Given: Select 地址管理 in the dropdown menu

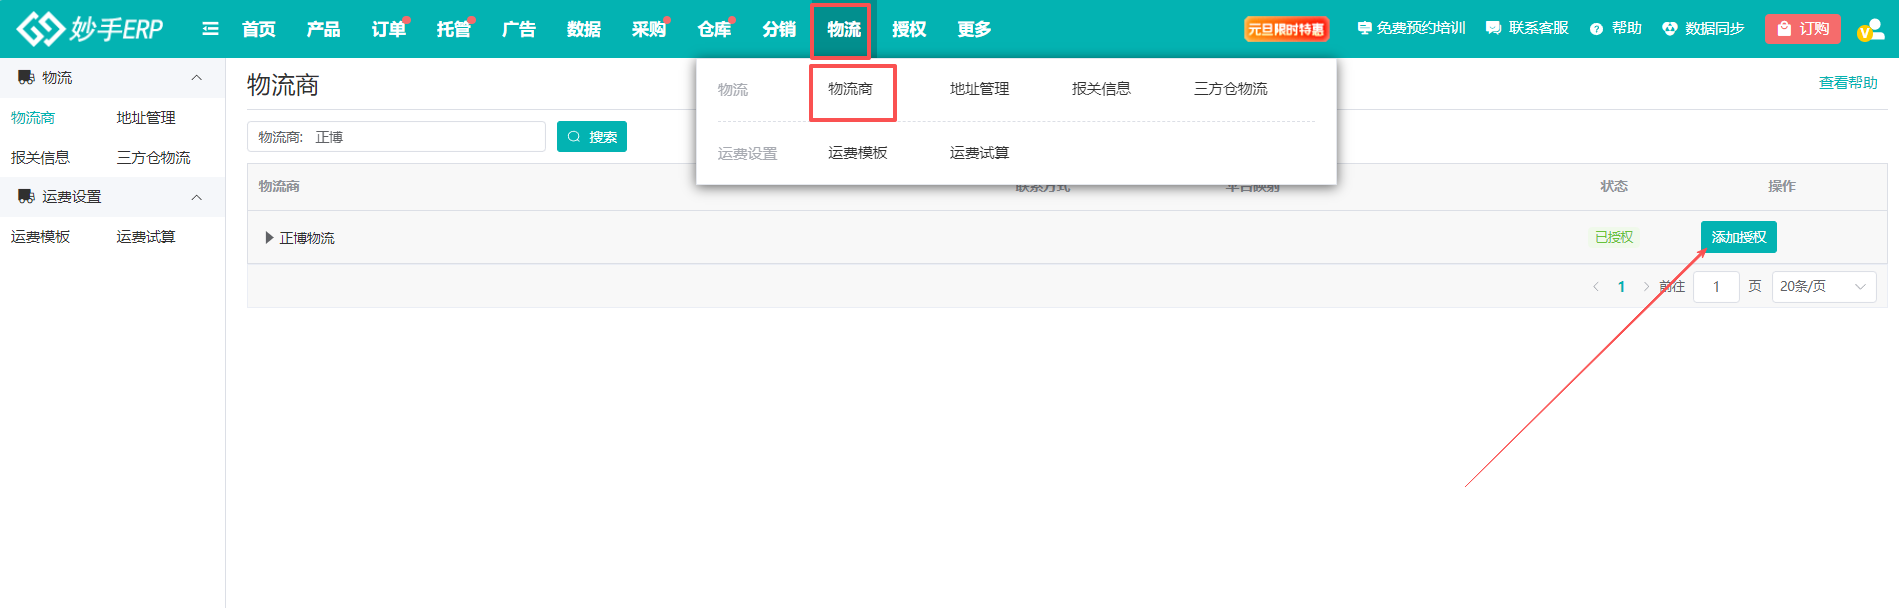Looking at the screenshot, I should pos(979,89).
